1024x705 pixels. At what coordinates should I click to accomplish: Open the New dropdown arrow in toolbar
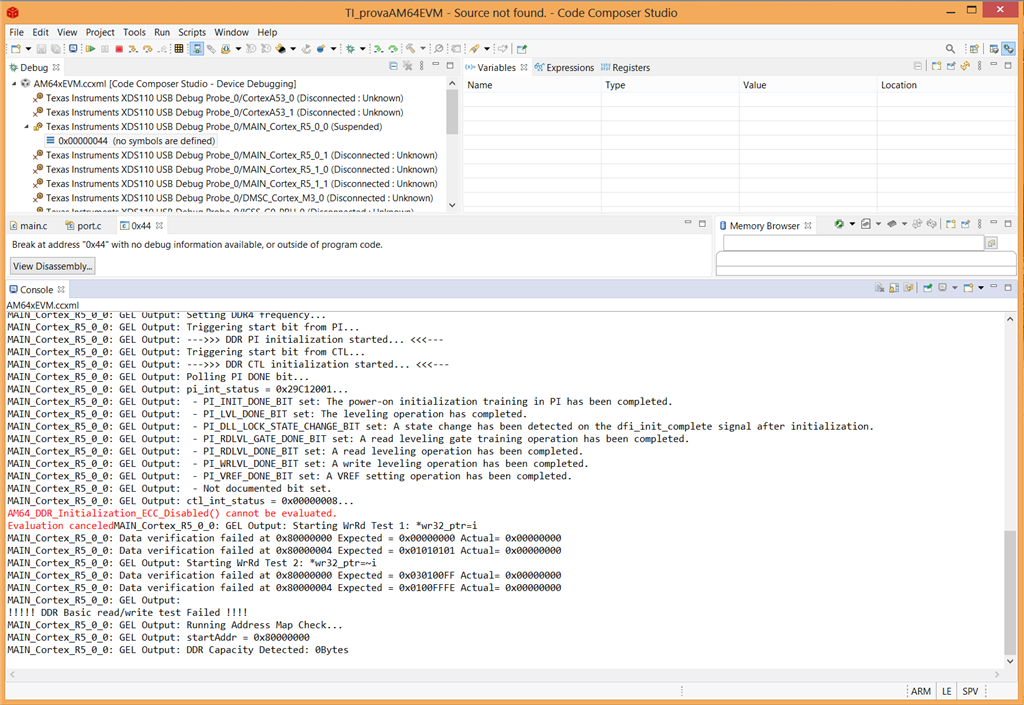click(28, 49)
